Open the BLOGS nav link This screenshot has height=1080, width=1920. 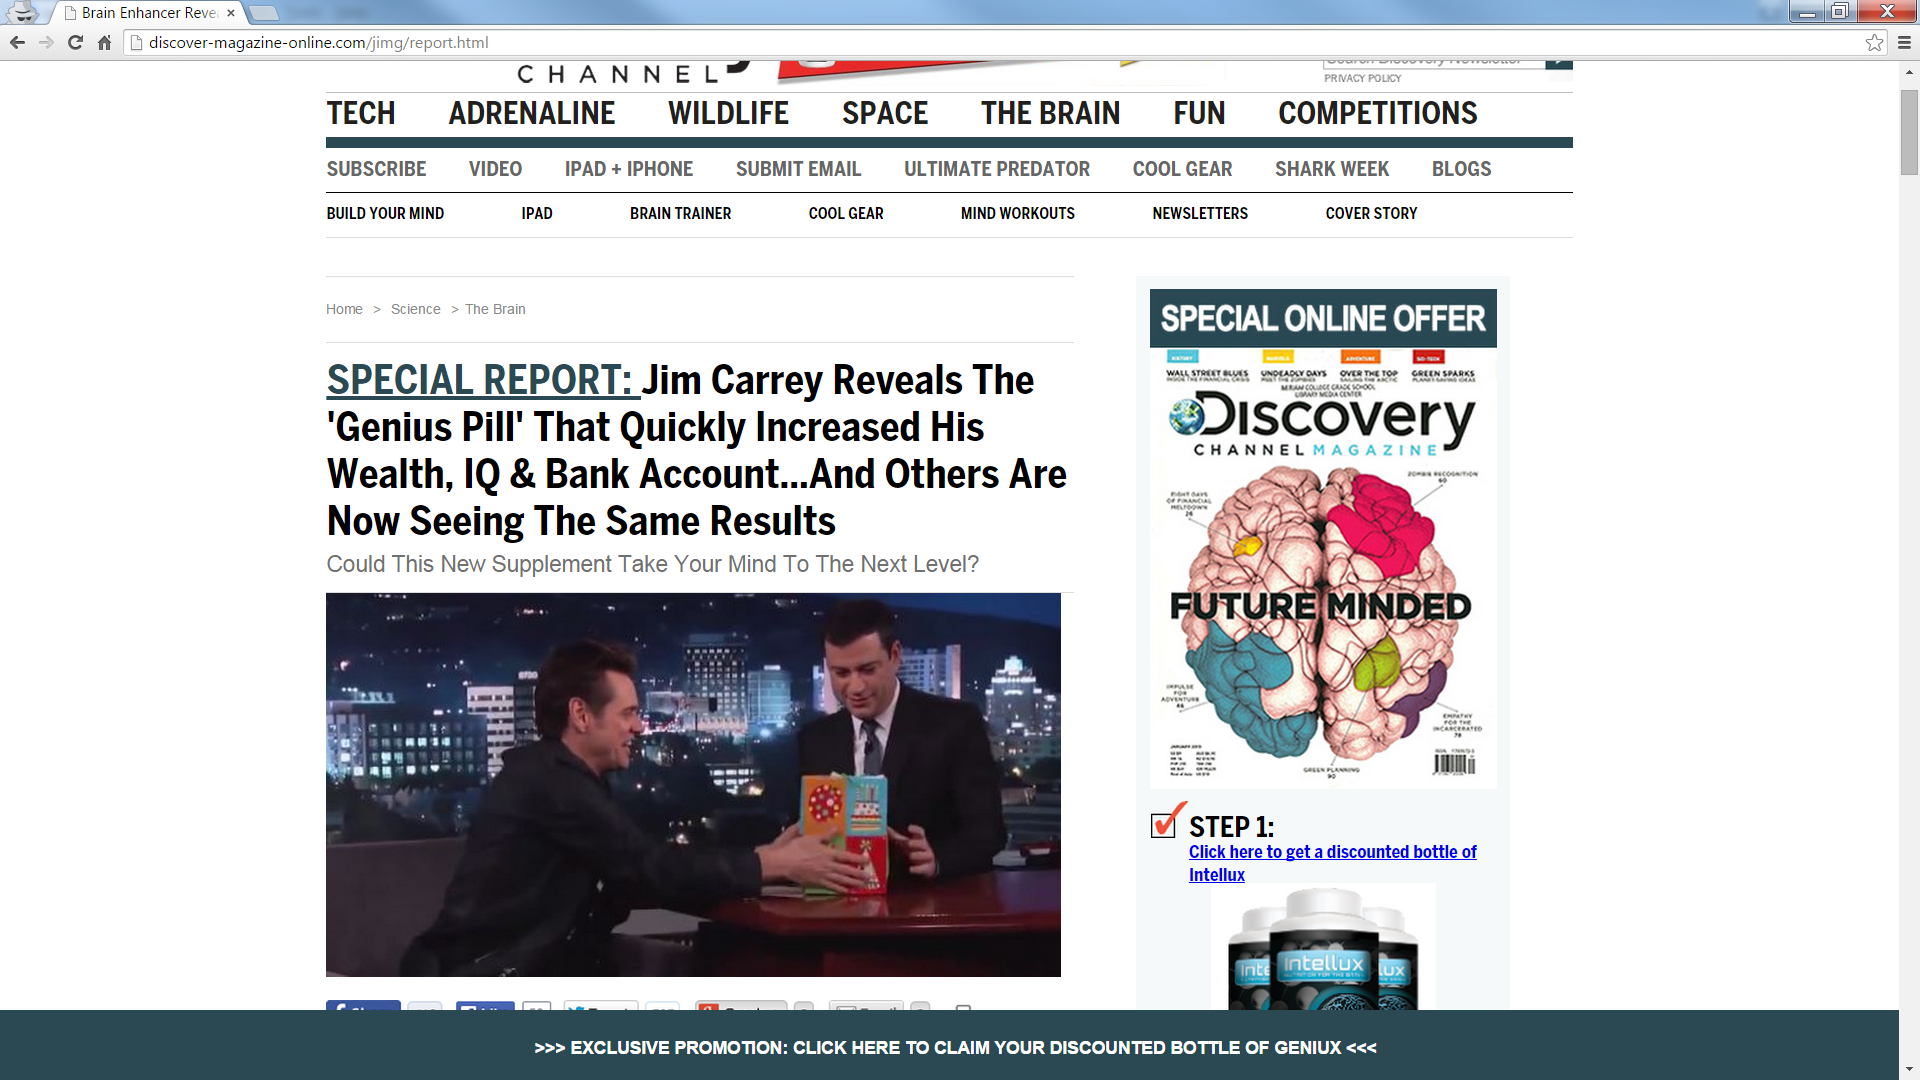(1461, 169)
